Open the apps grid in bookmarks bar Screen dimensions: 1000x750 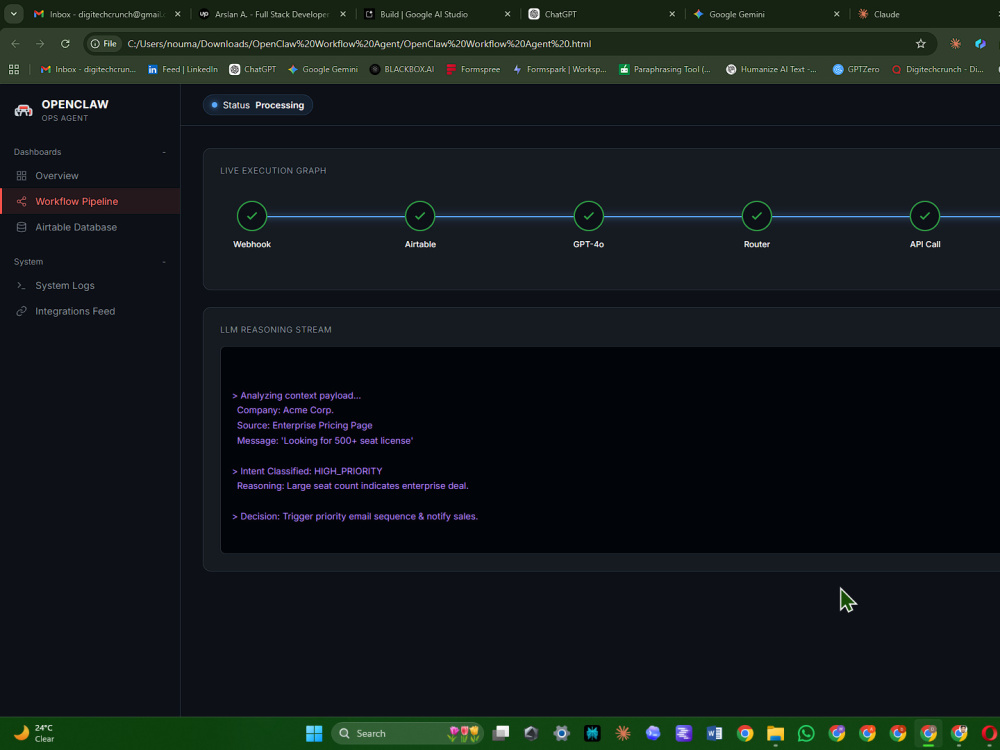tap(13, 70)
